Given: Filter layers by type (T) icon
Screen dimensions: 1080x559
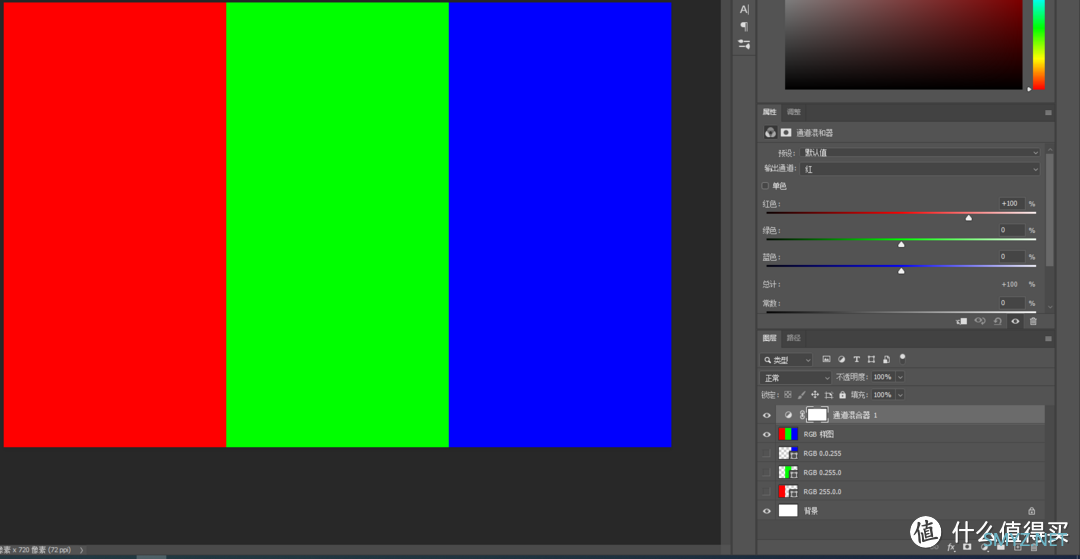Looking at the screenshot, I should (857, 359).
